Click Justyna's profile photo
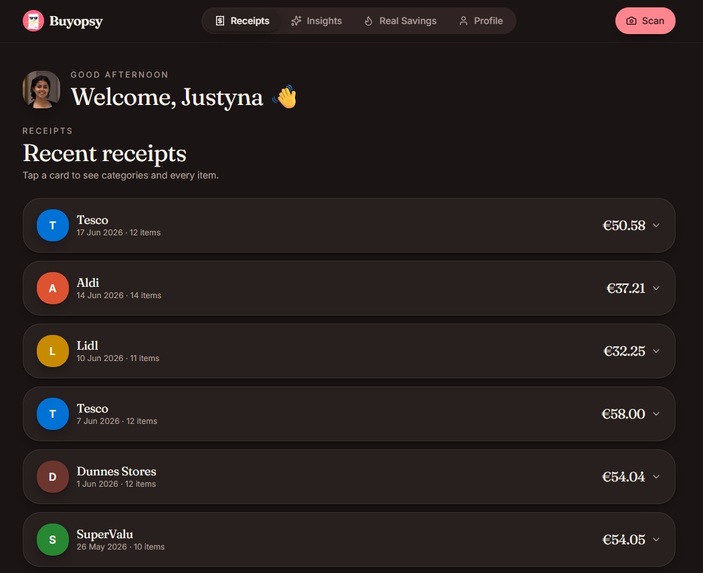The width and height of the screenshot is (703, 573). click(x=42, y=89)
